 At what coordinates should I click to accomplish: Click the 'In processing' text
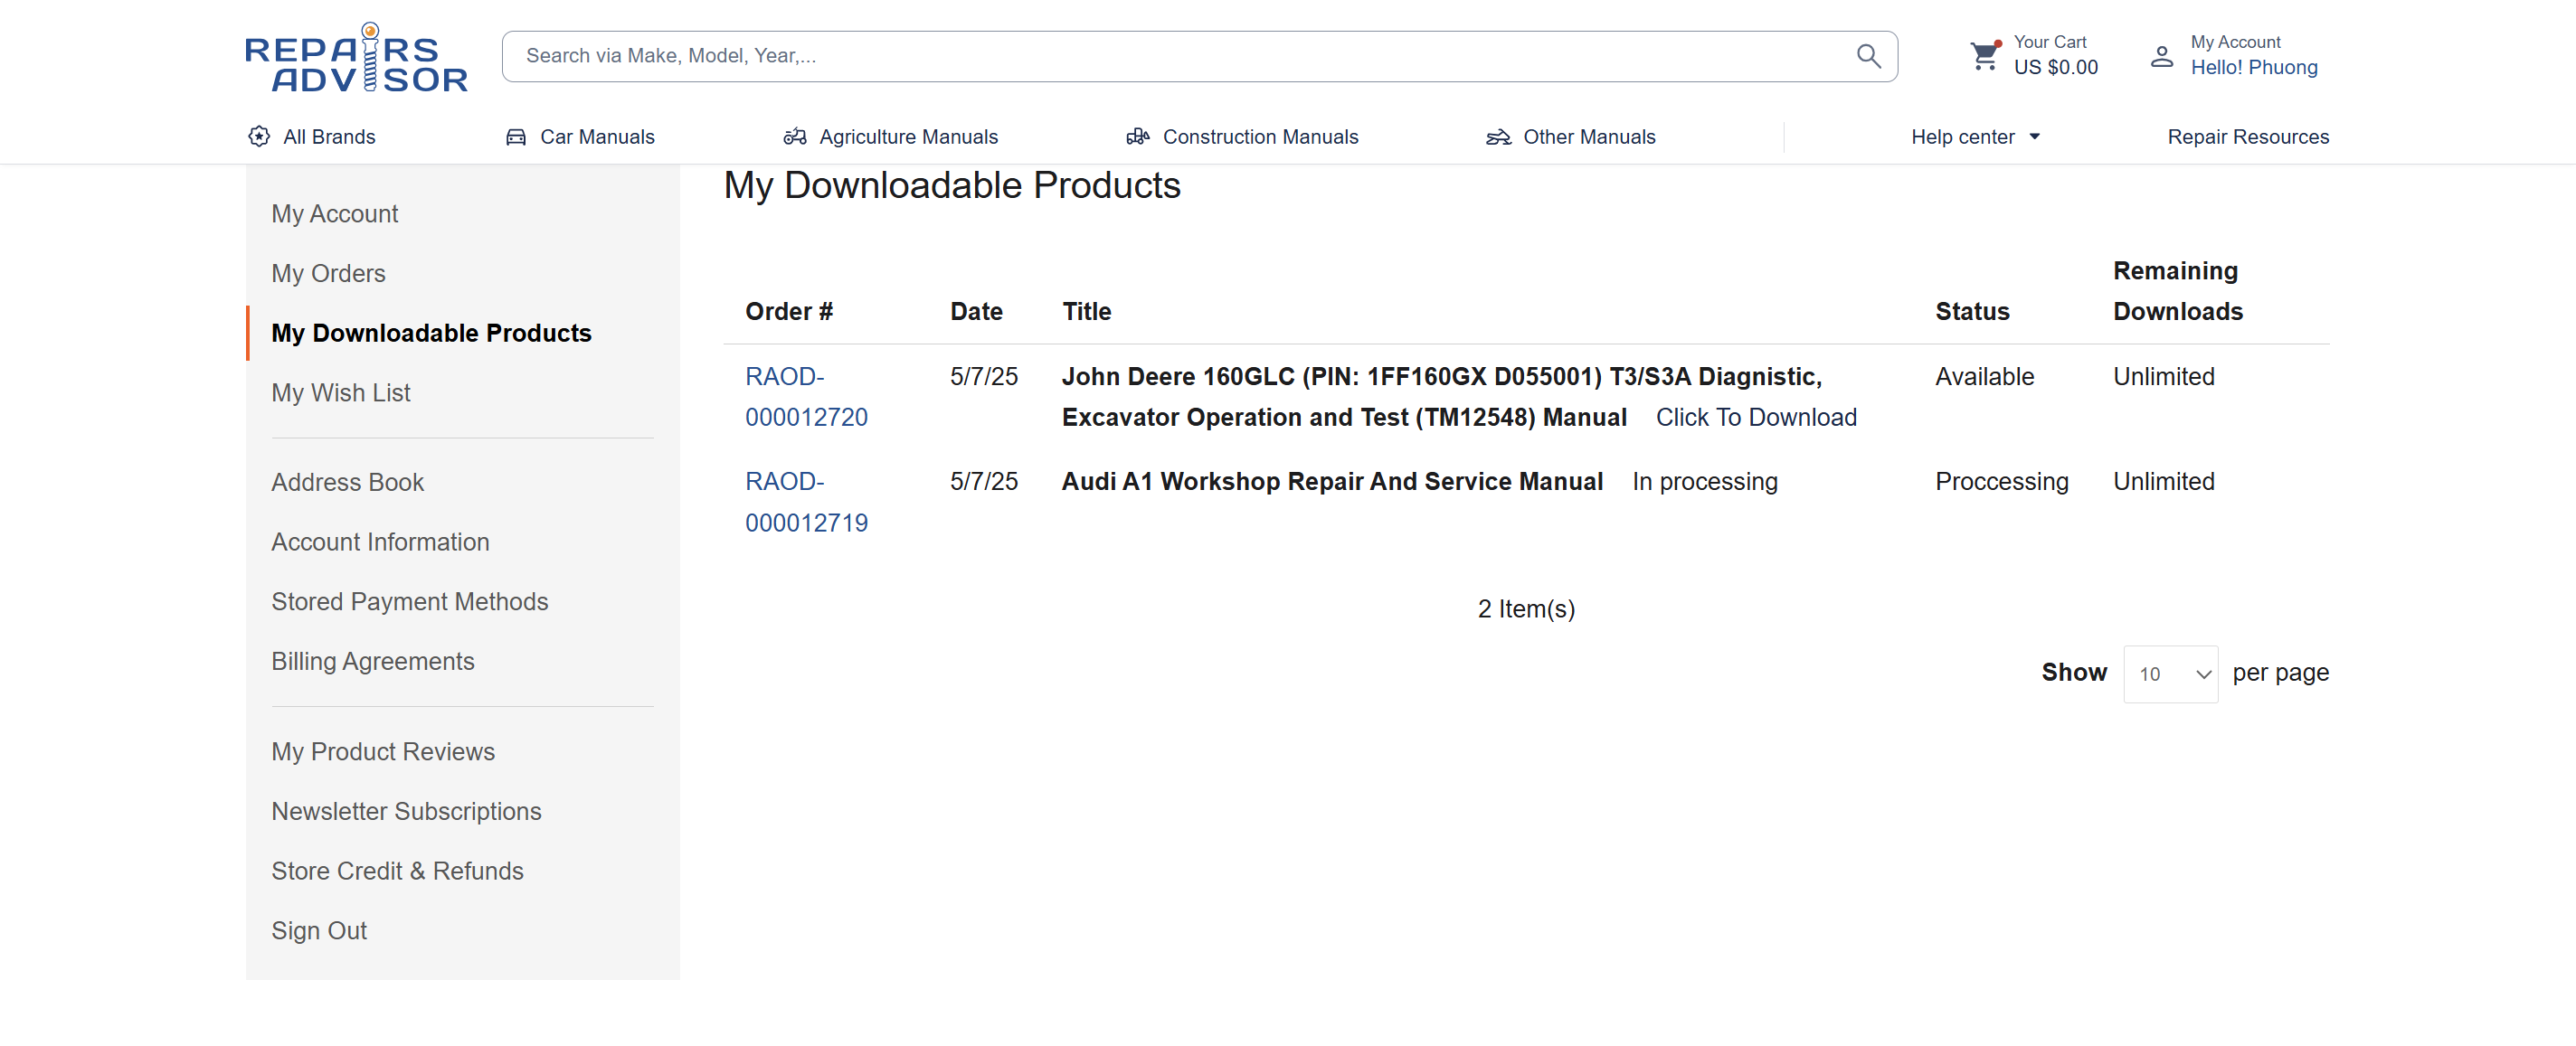tap(1705, 482)
